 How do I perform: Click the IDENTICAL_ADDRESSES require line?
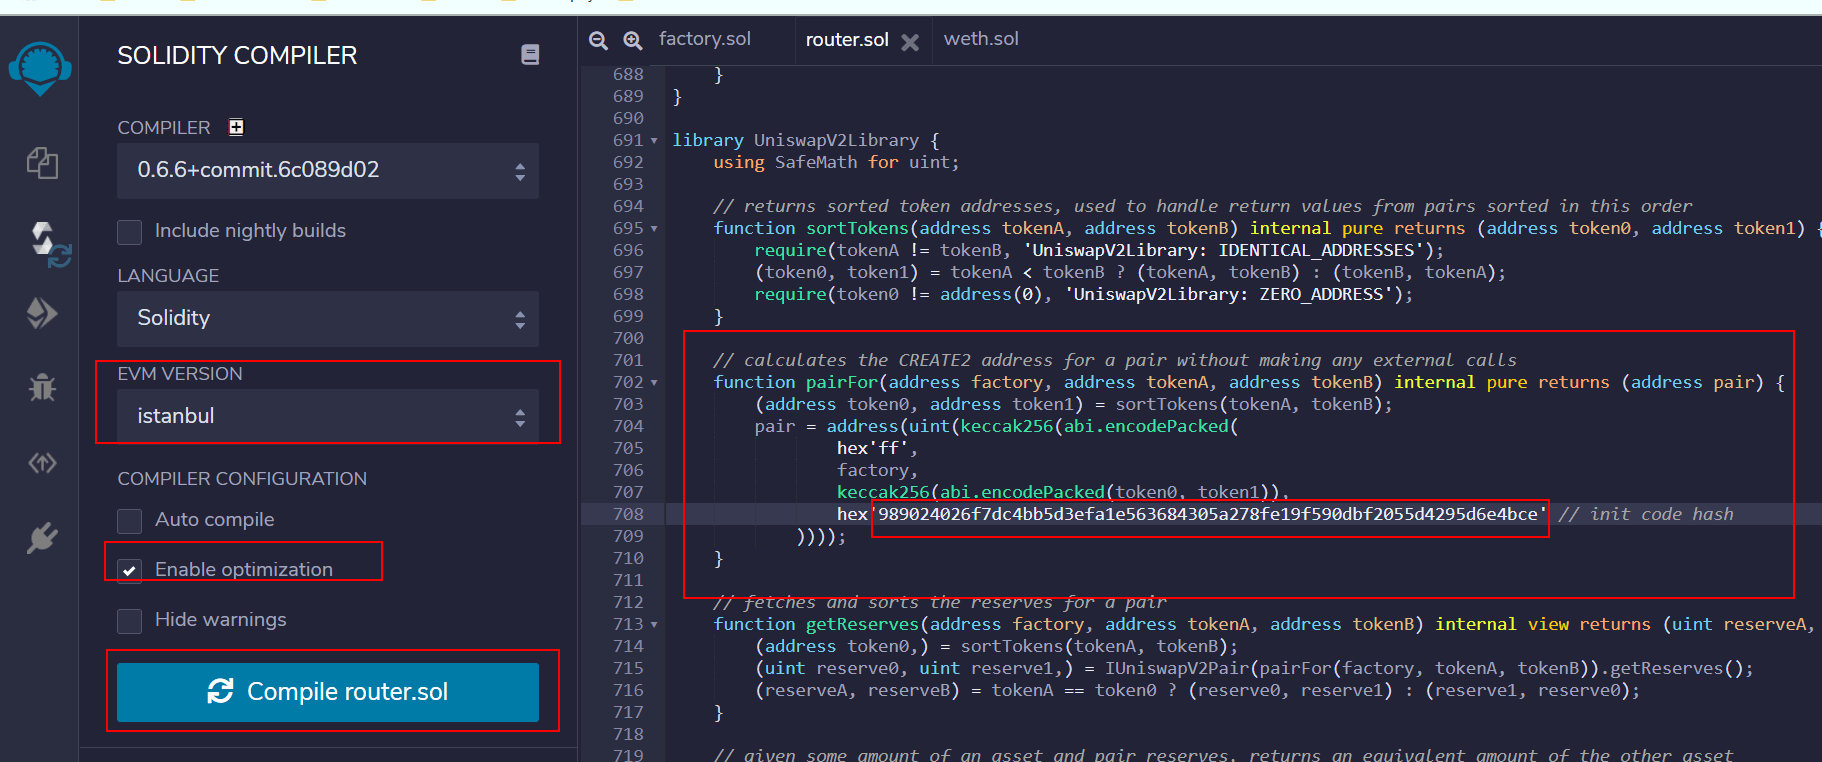tap(1100, 250)
